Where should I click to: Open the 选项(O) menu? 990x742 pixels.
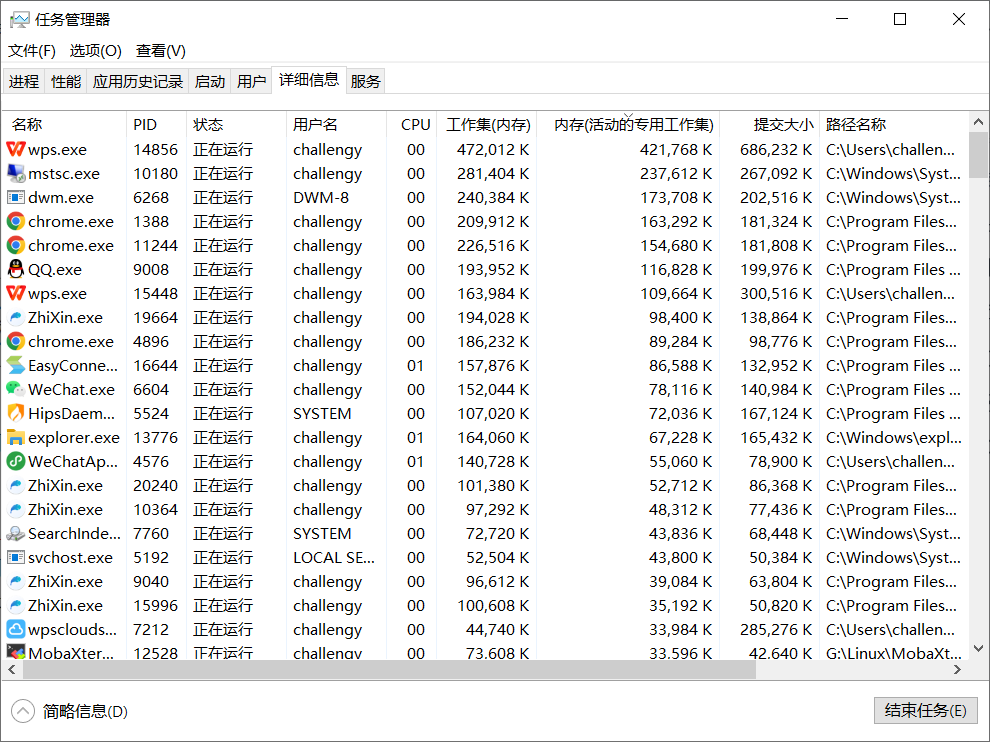coord(95,51)
